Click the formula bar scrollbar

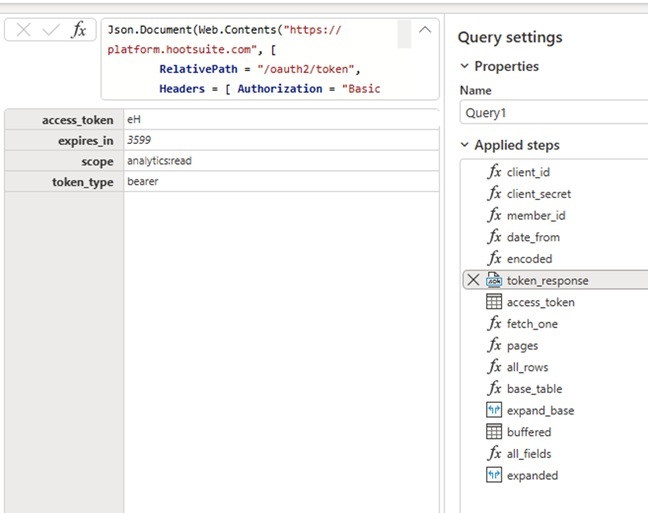coord(404,34)
